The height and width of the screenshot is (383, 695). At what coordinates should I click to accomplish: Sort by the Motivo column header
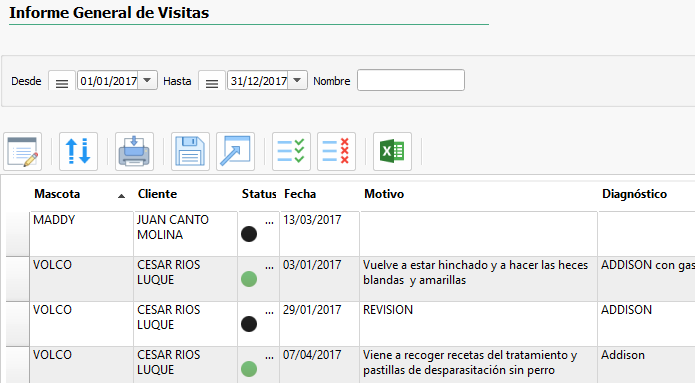pos(384,194)
